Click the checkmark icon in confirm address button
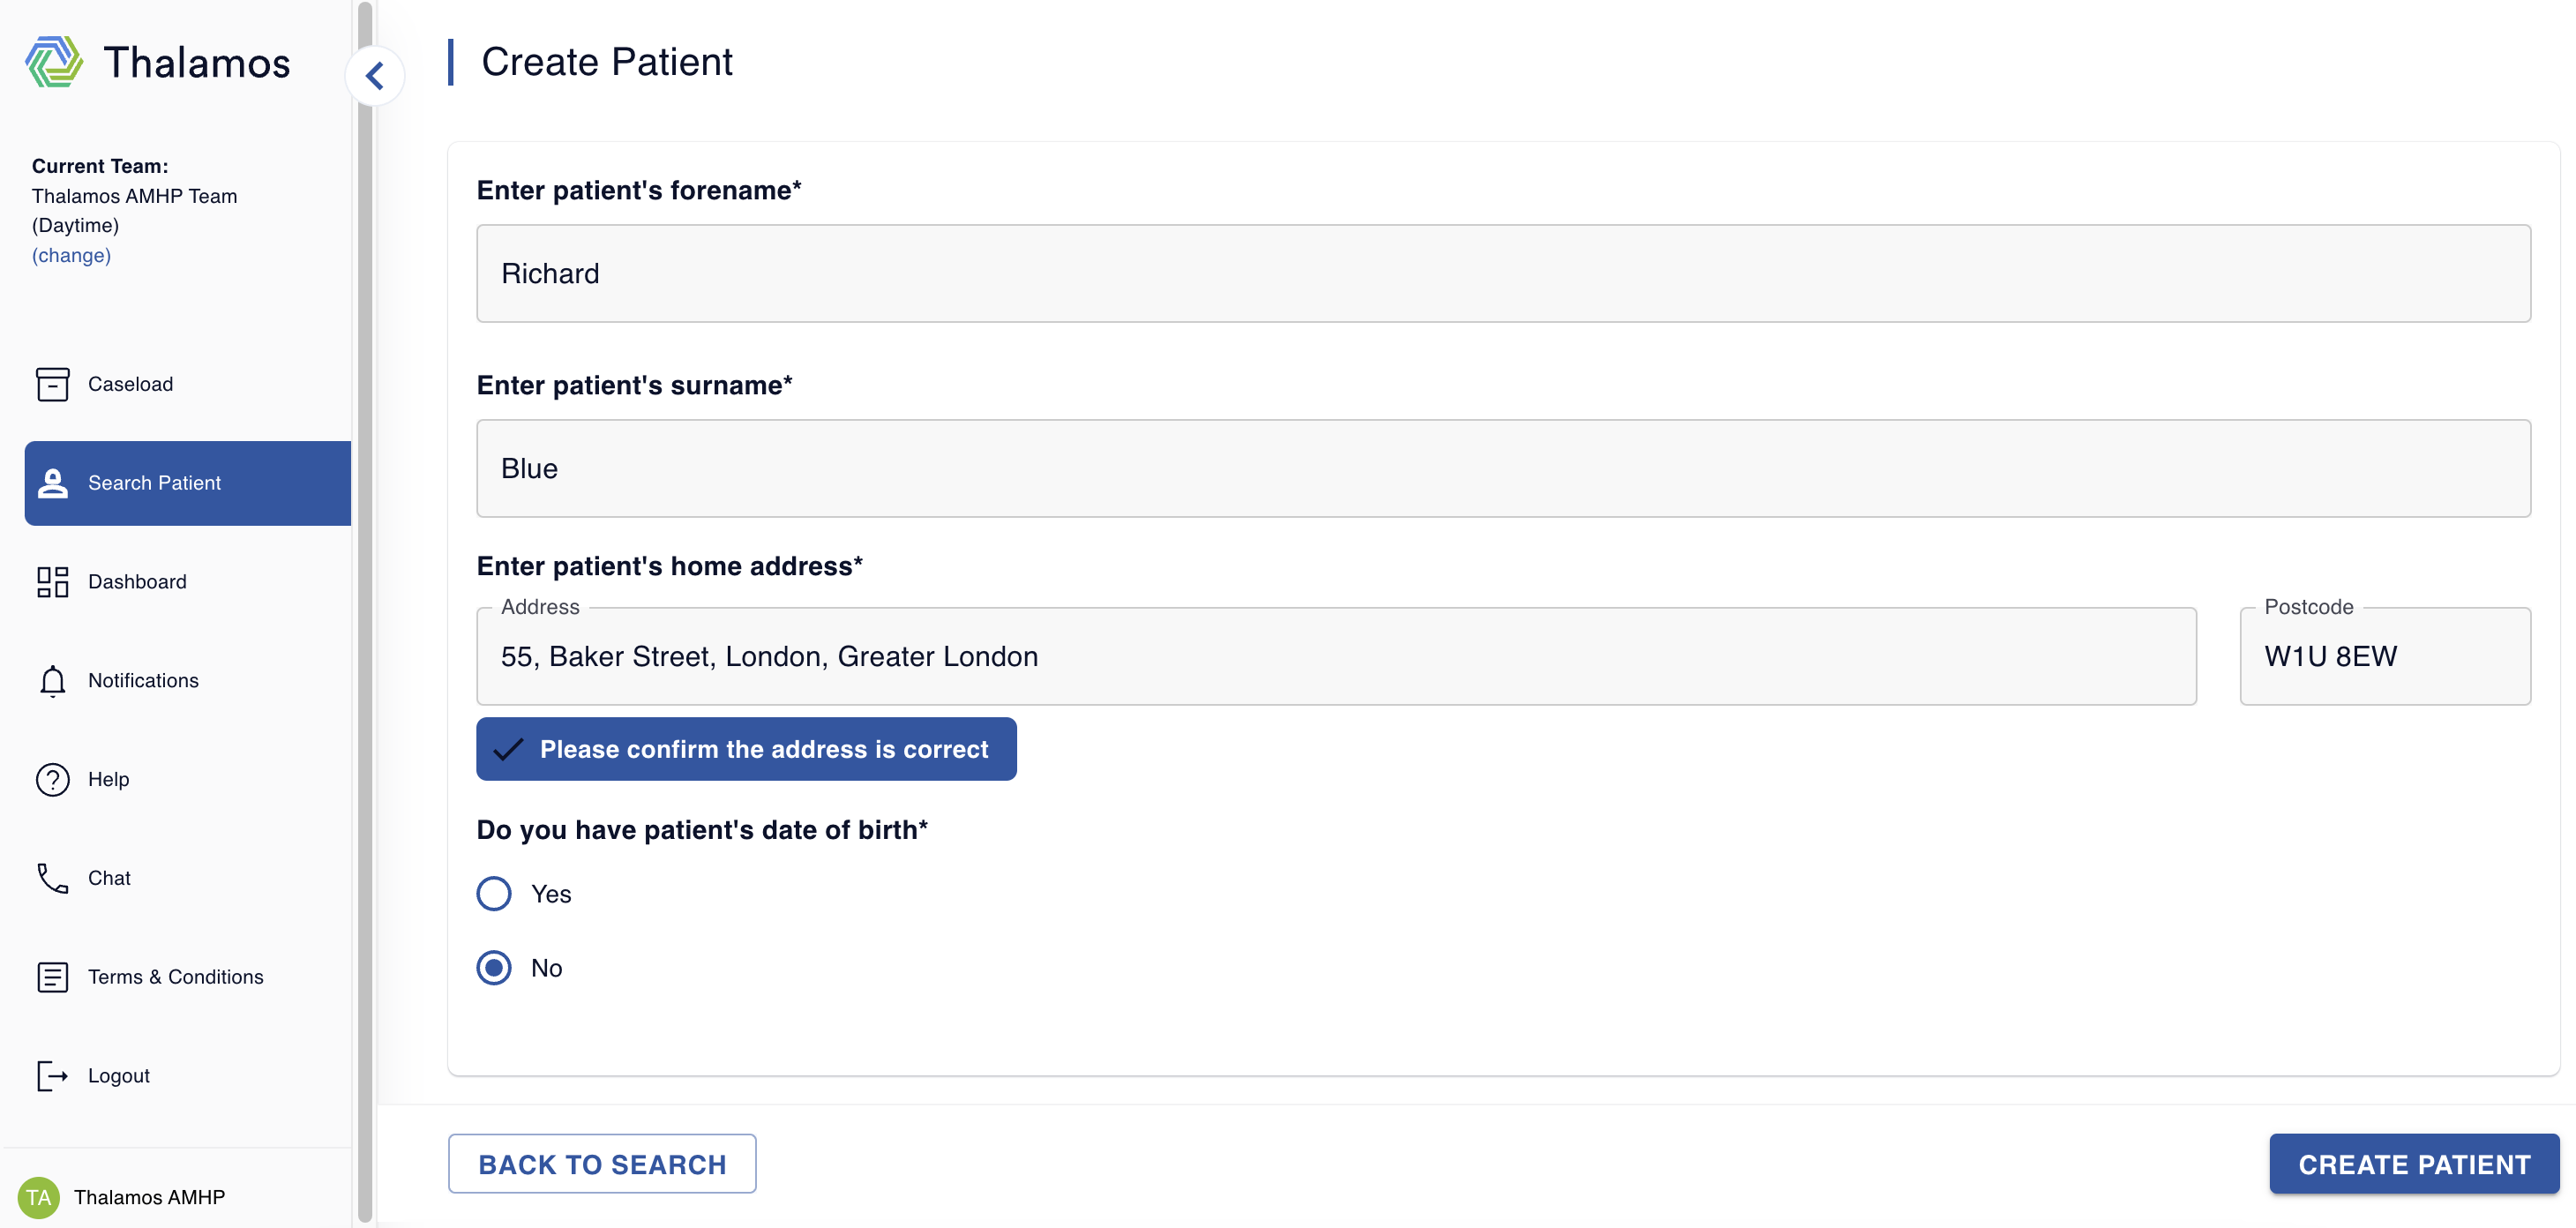Image resolution: width=2576 pixels, height=1228 pixels. [x=508, y=749]
